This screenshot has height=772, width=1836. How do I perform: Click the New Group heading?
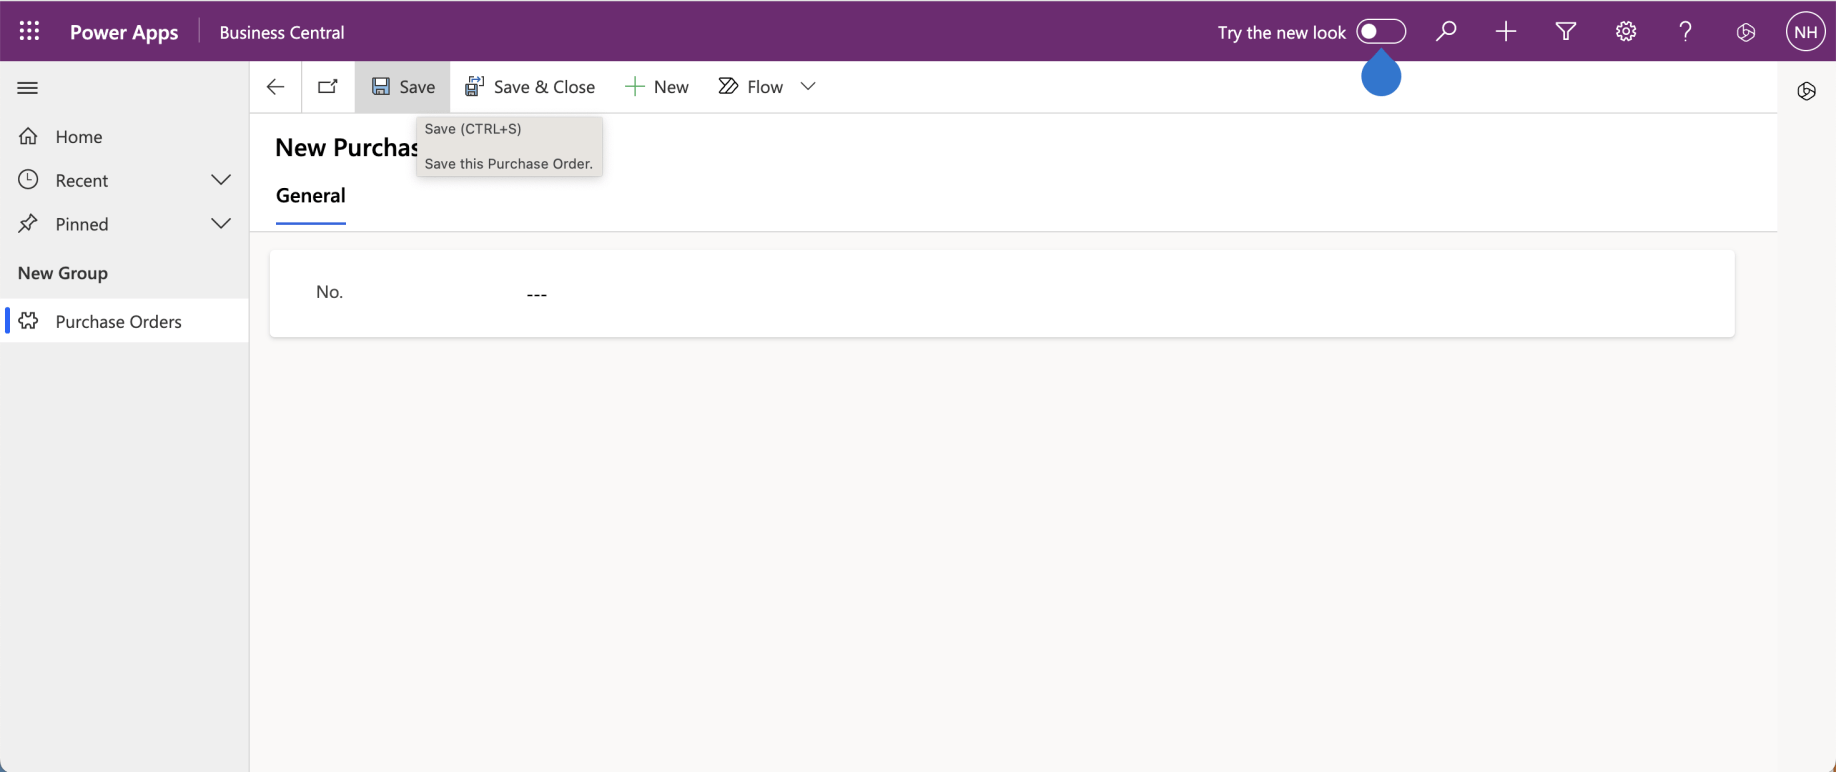63,273
